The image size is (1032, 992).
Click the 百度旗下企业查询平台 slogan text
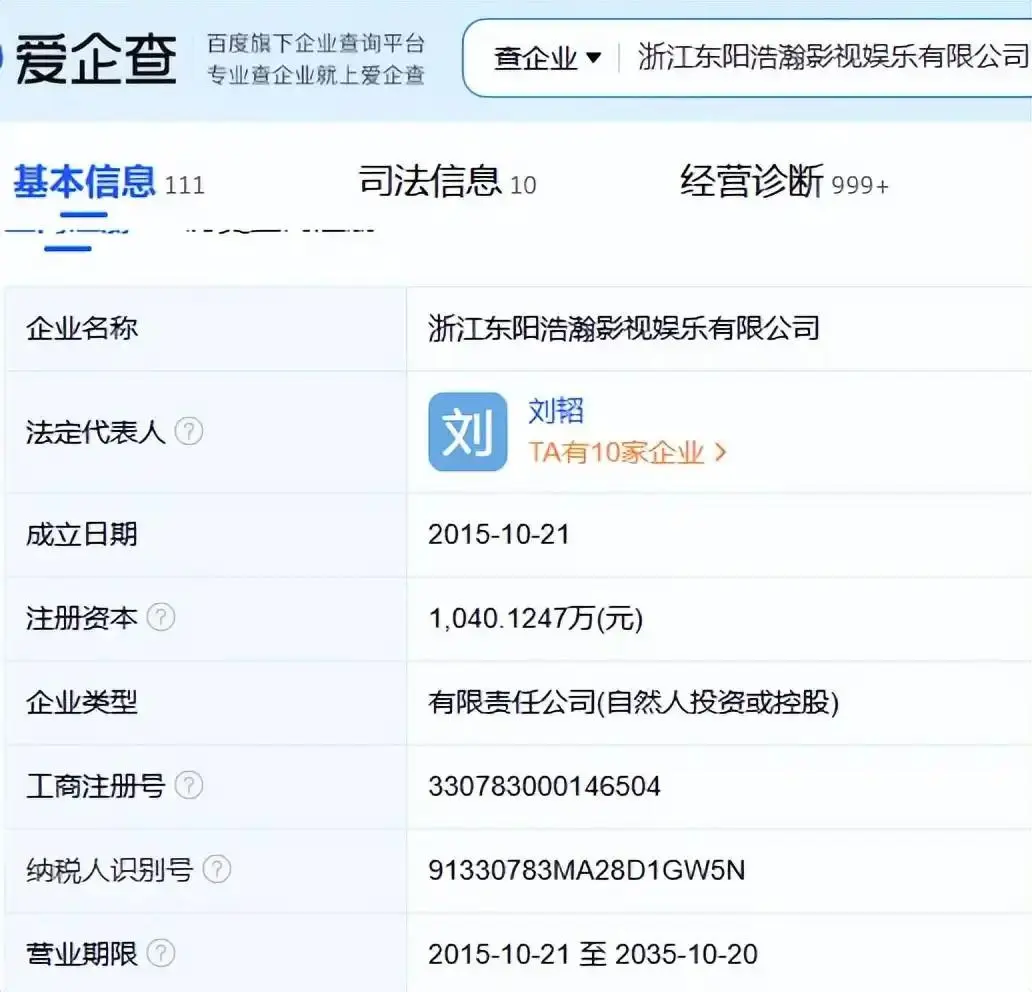316,44
